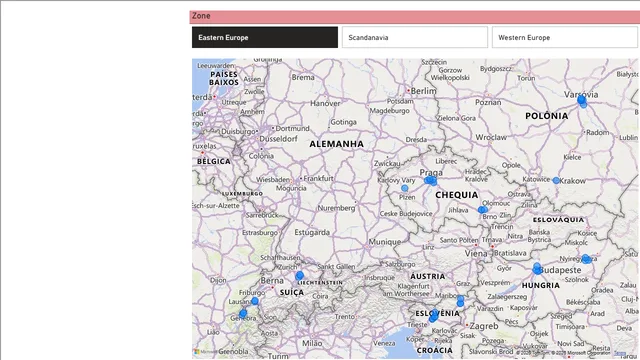
Task: Click the PAÍSES BAIXOS label
Action: (224, 78)
